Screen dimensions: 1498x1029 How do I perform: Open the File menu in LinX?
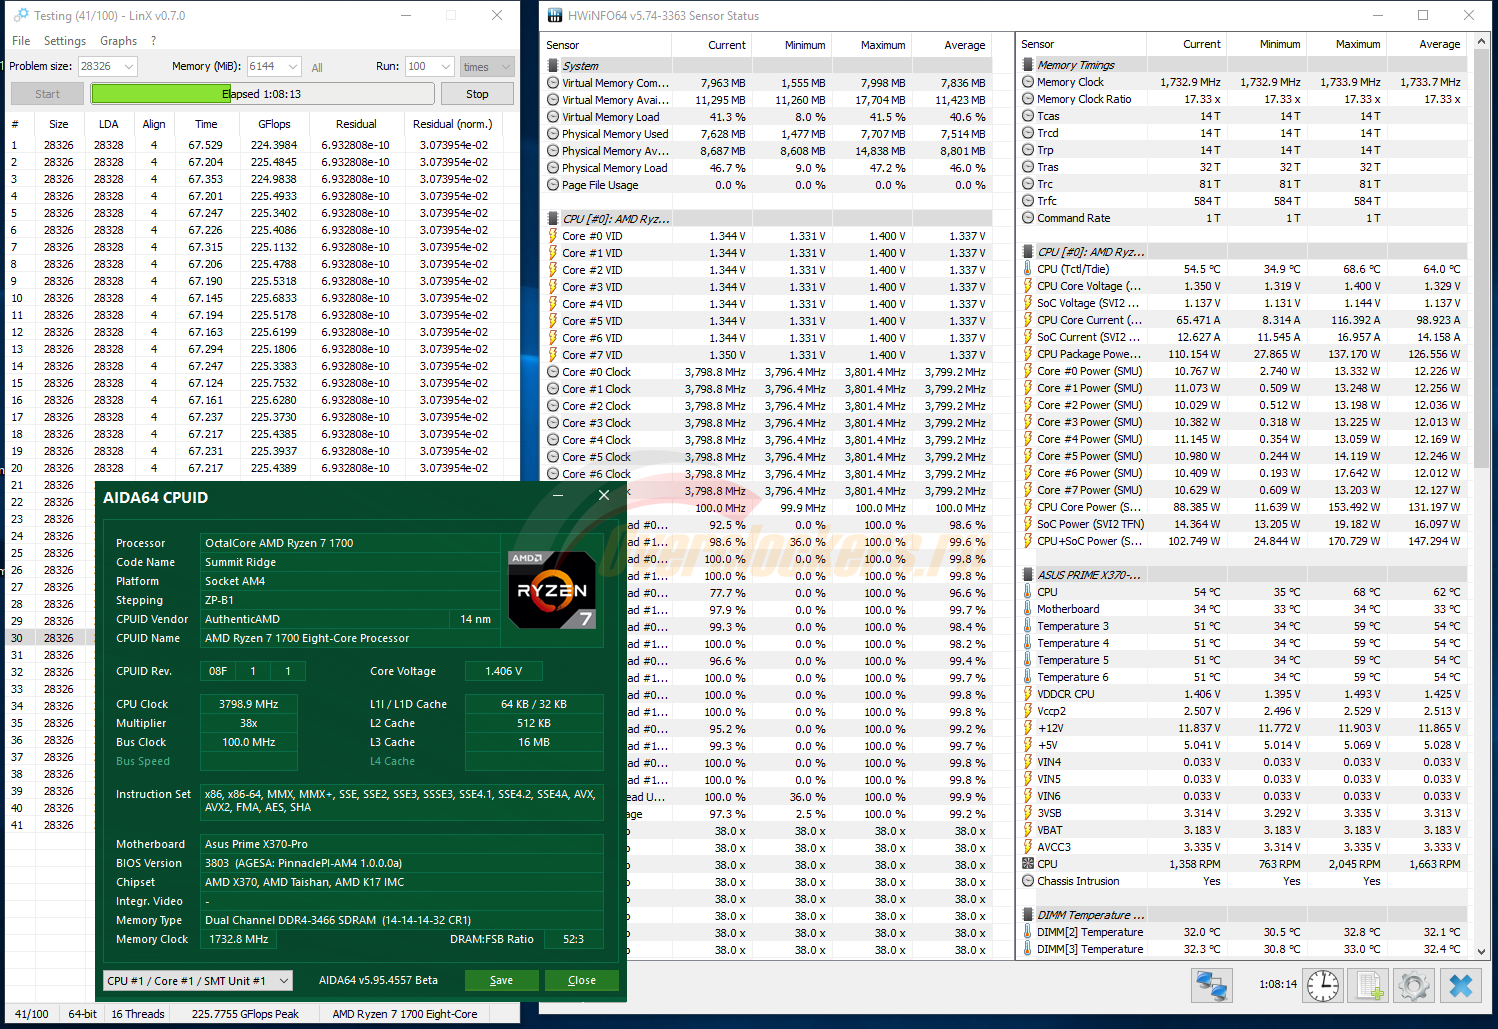click(21, 41)
